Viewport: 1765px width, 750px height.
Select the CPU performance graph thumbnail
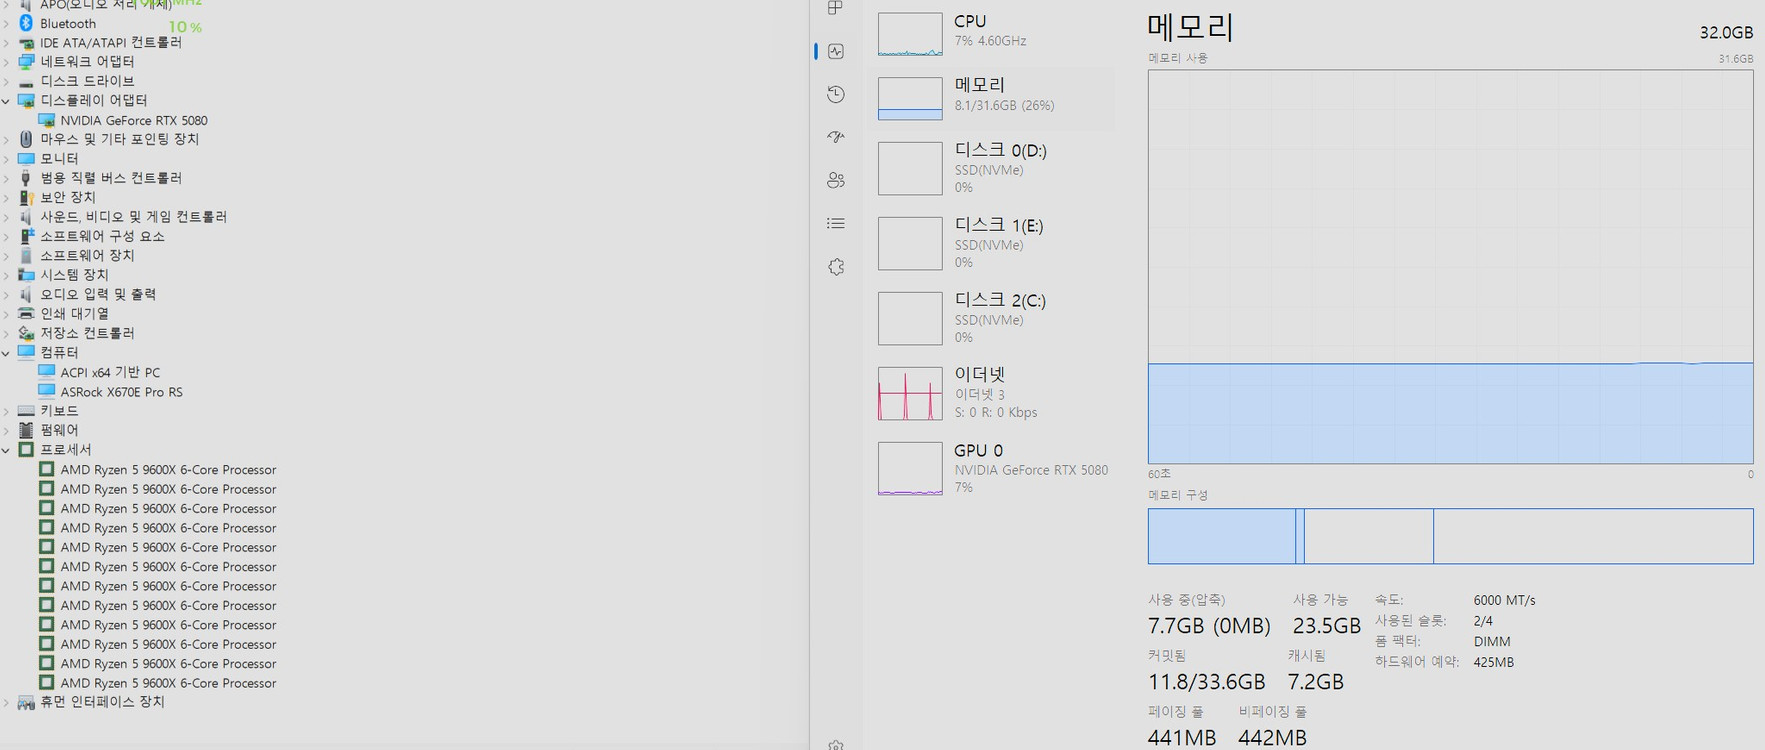tap(910, 34)
